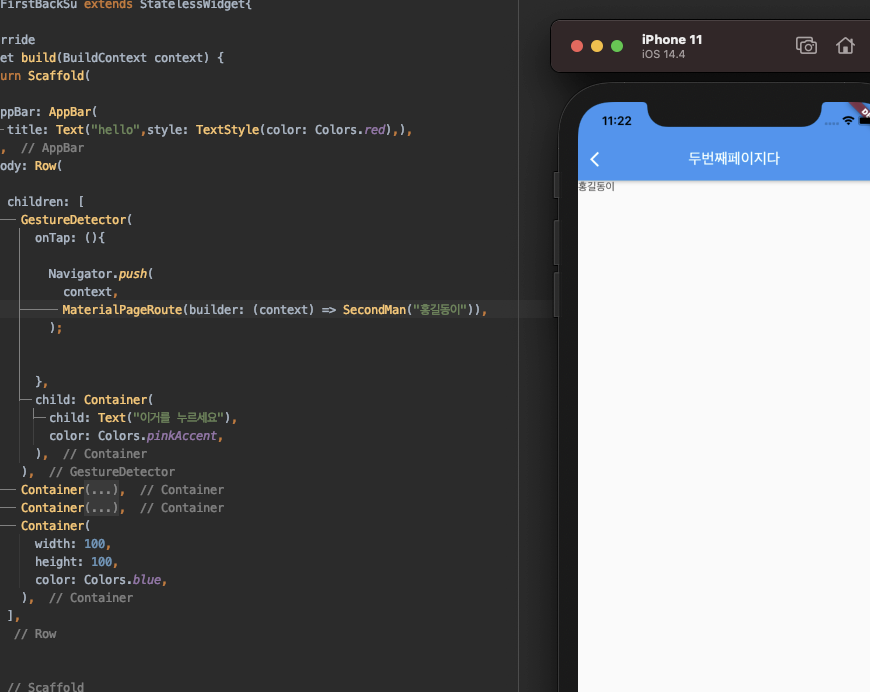Click the children: [ line
Screen dimensions: 870x692
tap(45, 201)
